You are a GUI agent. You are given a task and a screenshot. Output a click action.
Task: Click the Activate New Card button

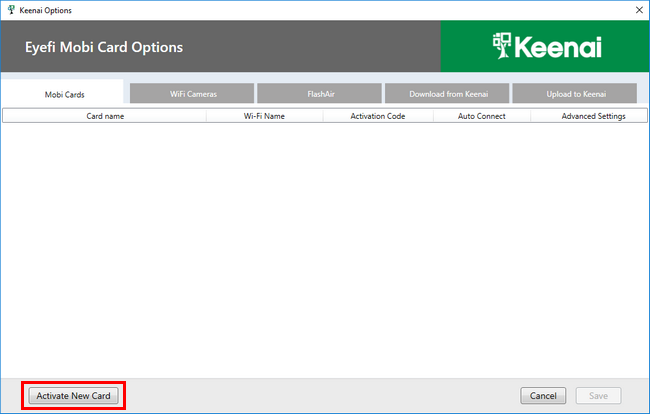[73, 396]
